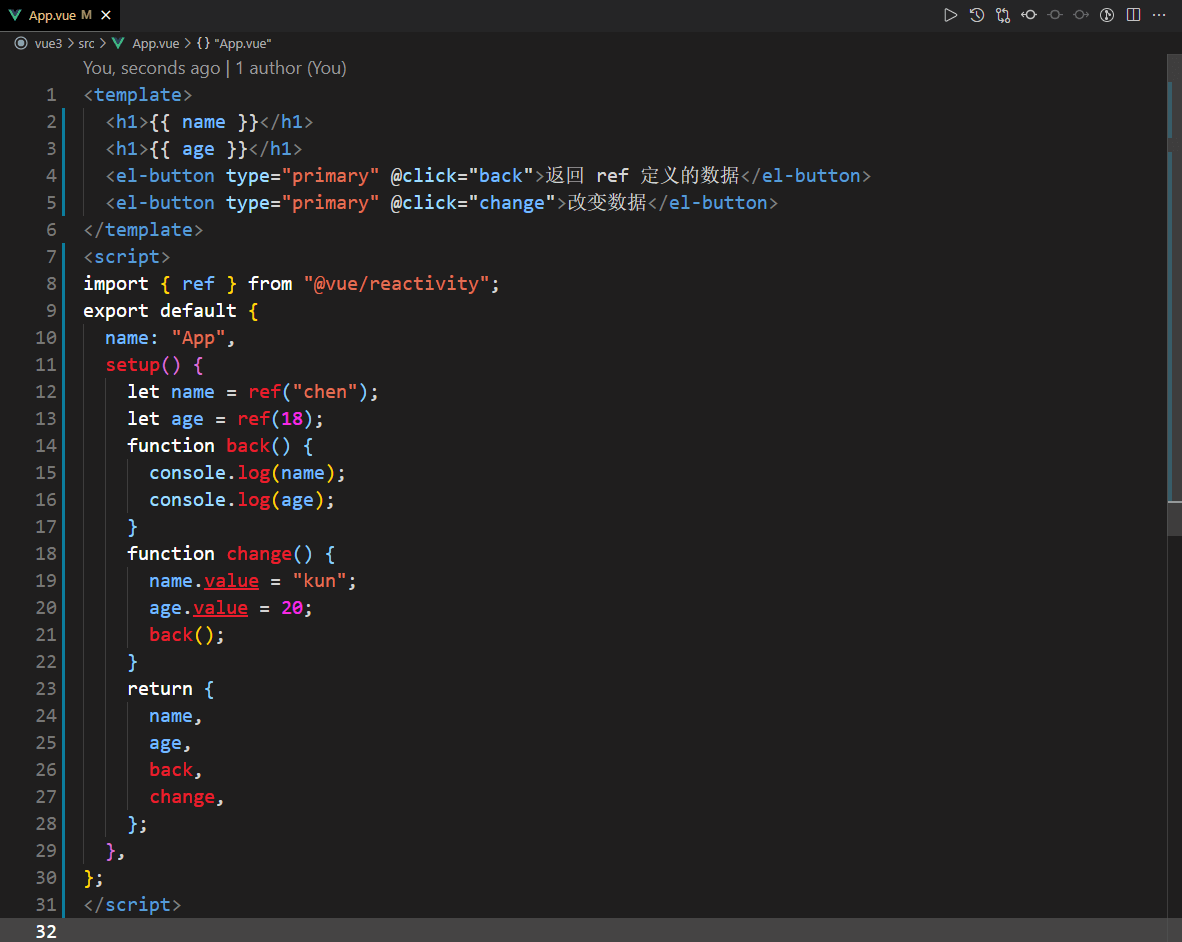Open the "App.vue" symbol breadcrumb dropdown

pyautogui.click(x=243, y=44)
